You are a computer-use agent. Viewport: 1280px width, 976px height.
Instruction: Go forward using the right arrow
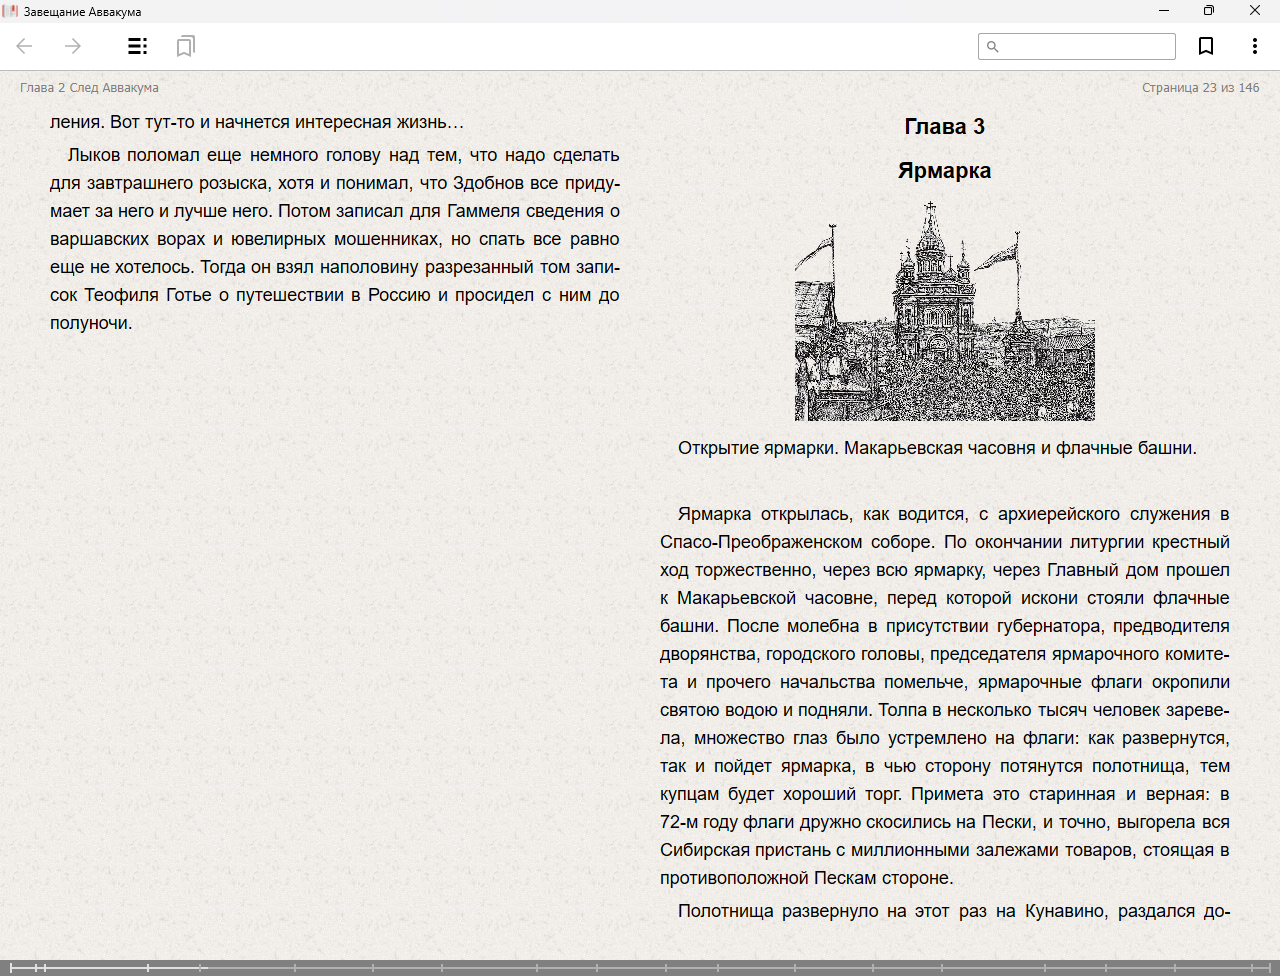click(73, 46)
